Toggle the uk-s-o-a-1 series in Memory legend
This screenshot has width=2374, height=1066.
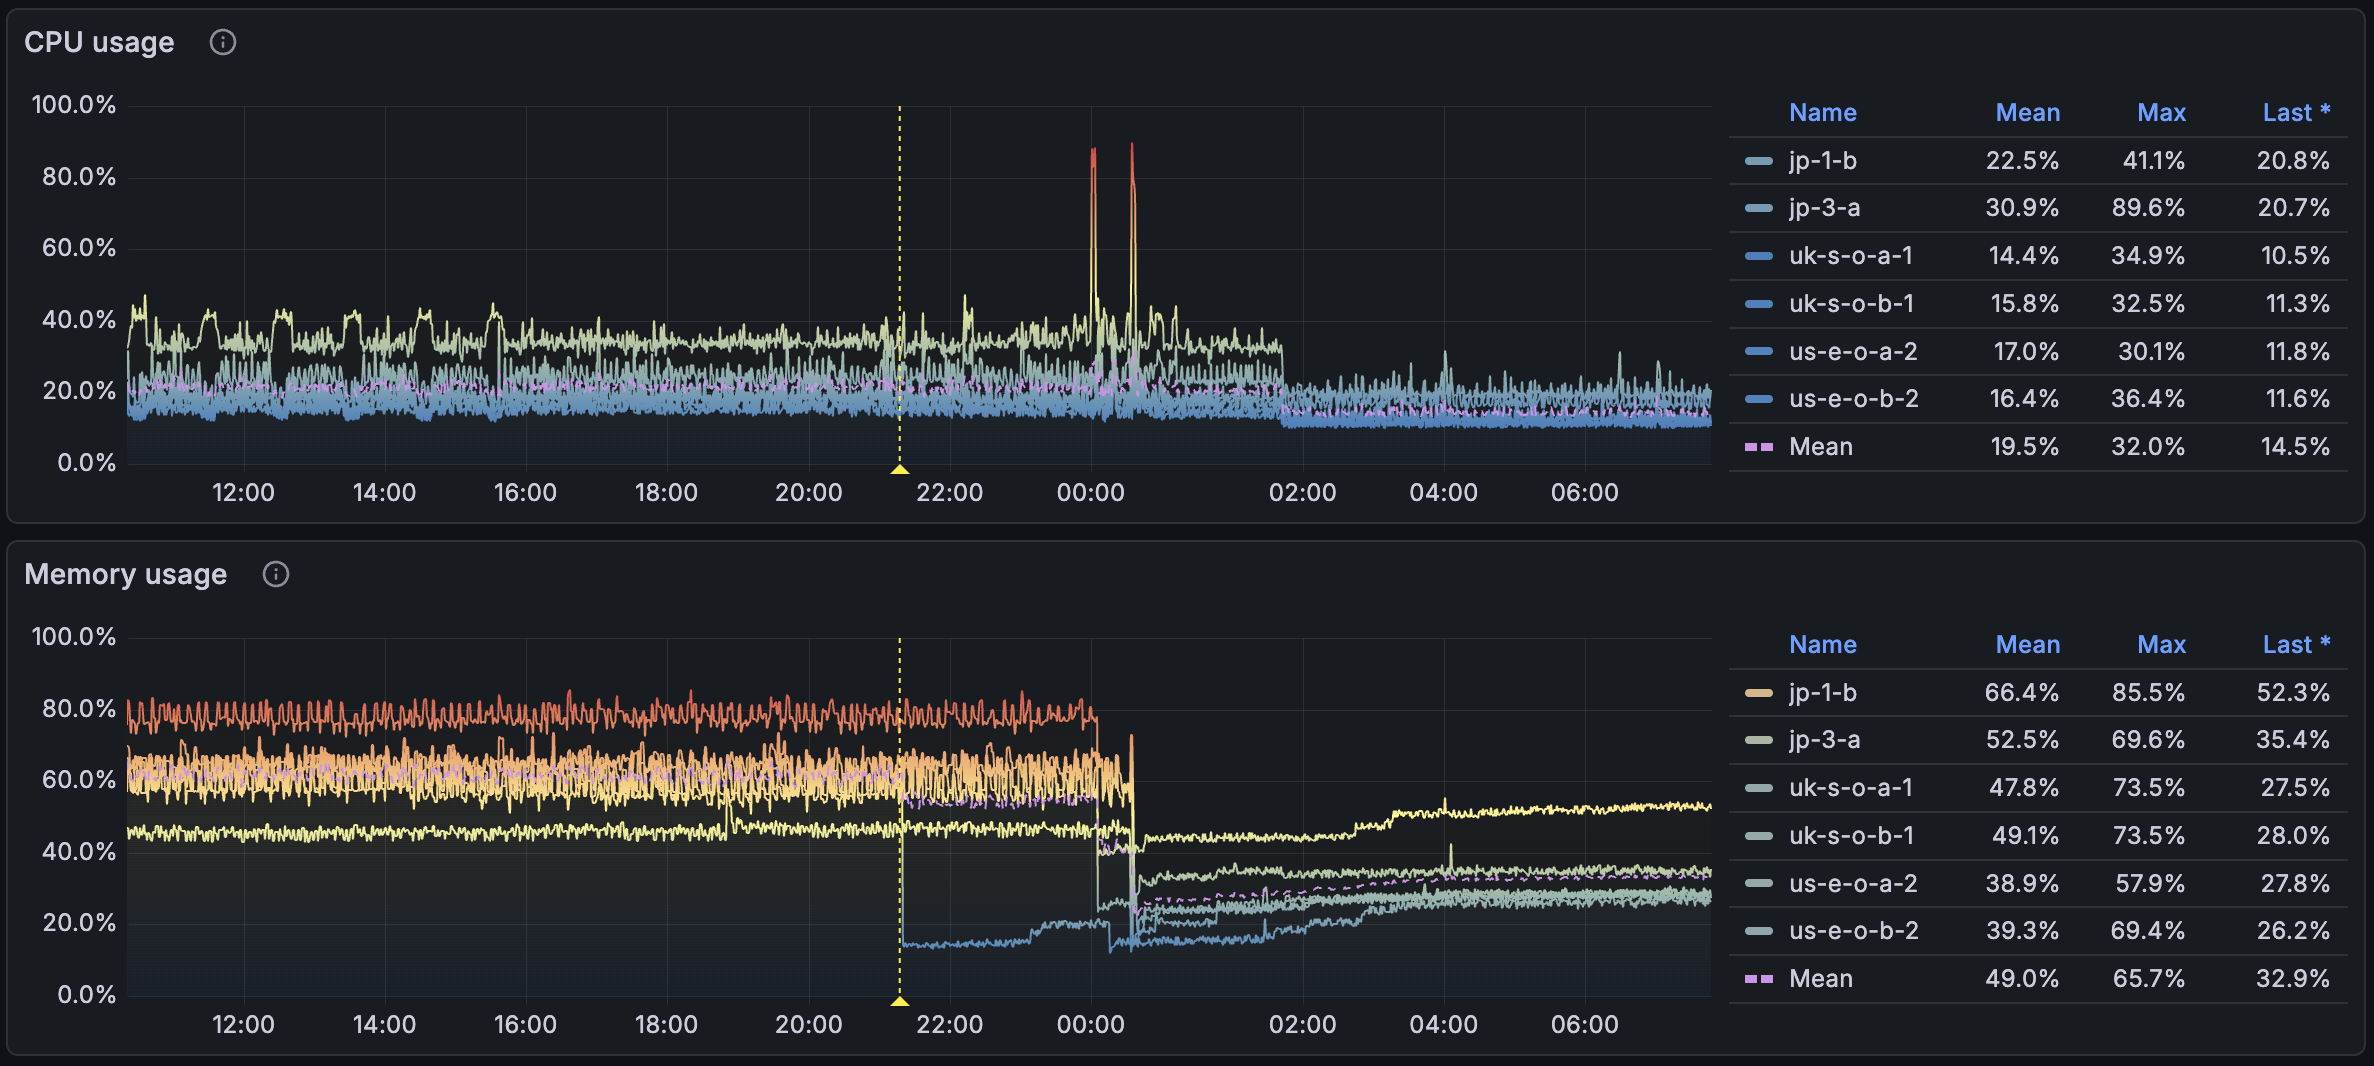(1852, 787)
